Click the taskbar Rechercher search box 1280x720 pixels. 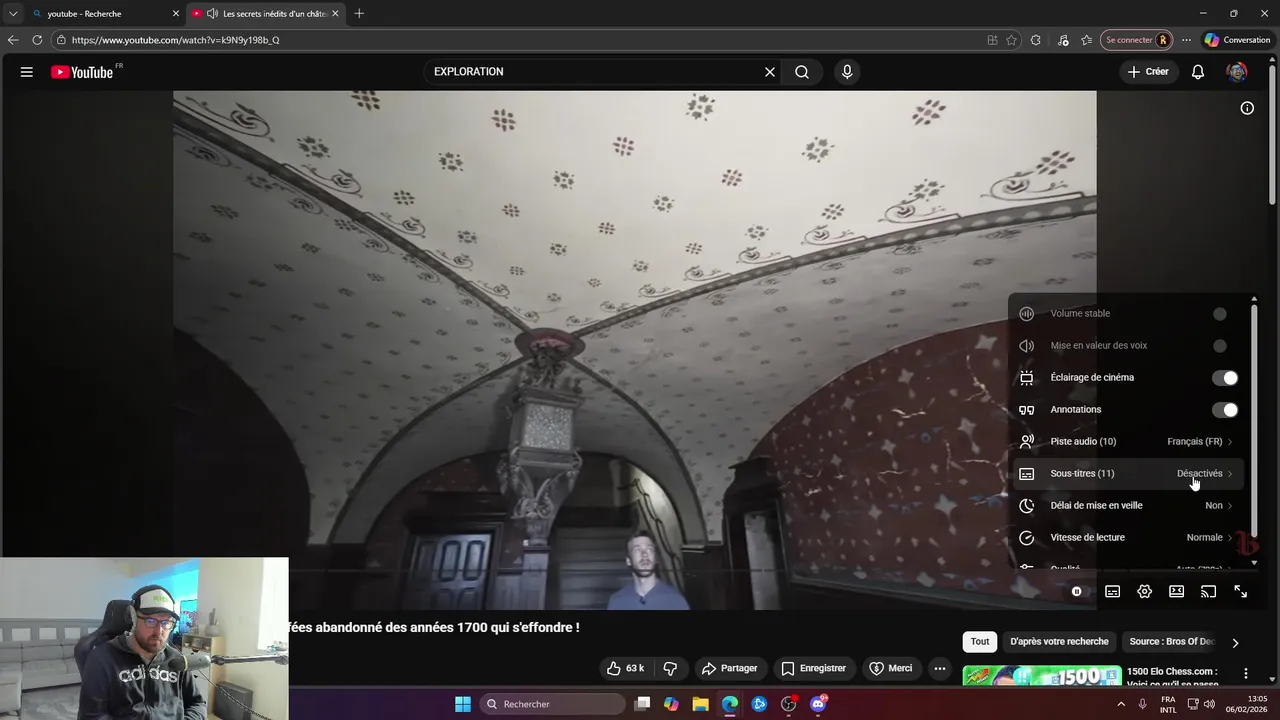click(552, 704)
